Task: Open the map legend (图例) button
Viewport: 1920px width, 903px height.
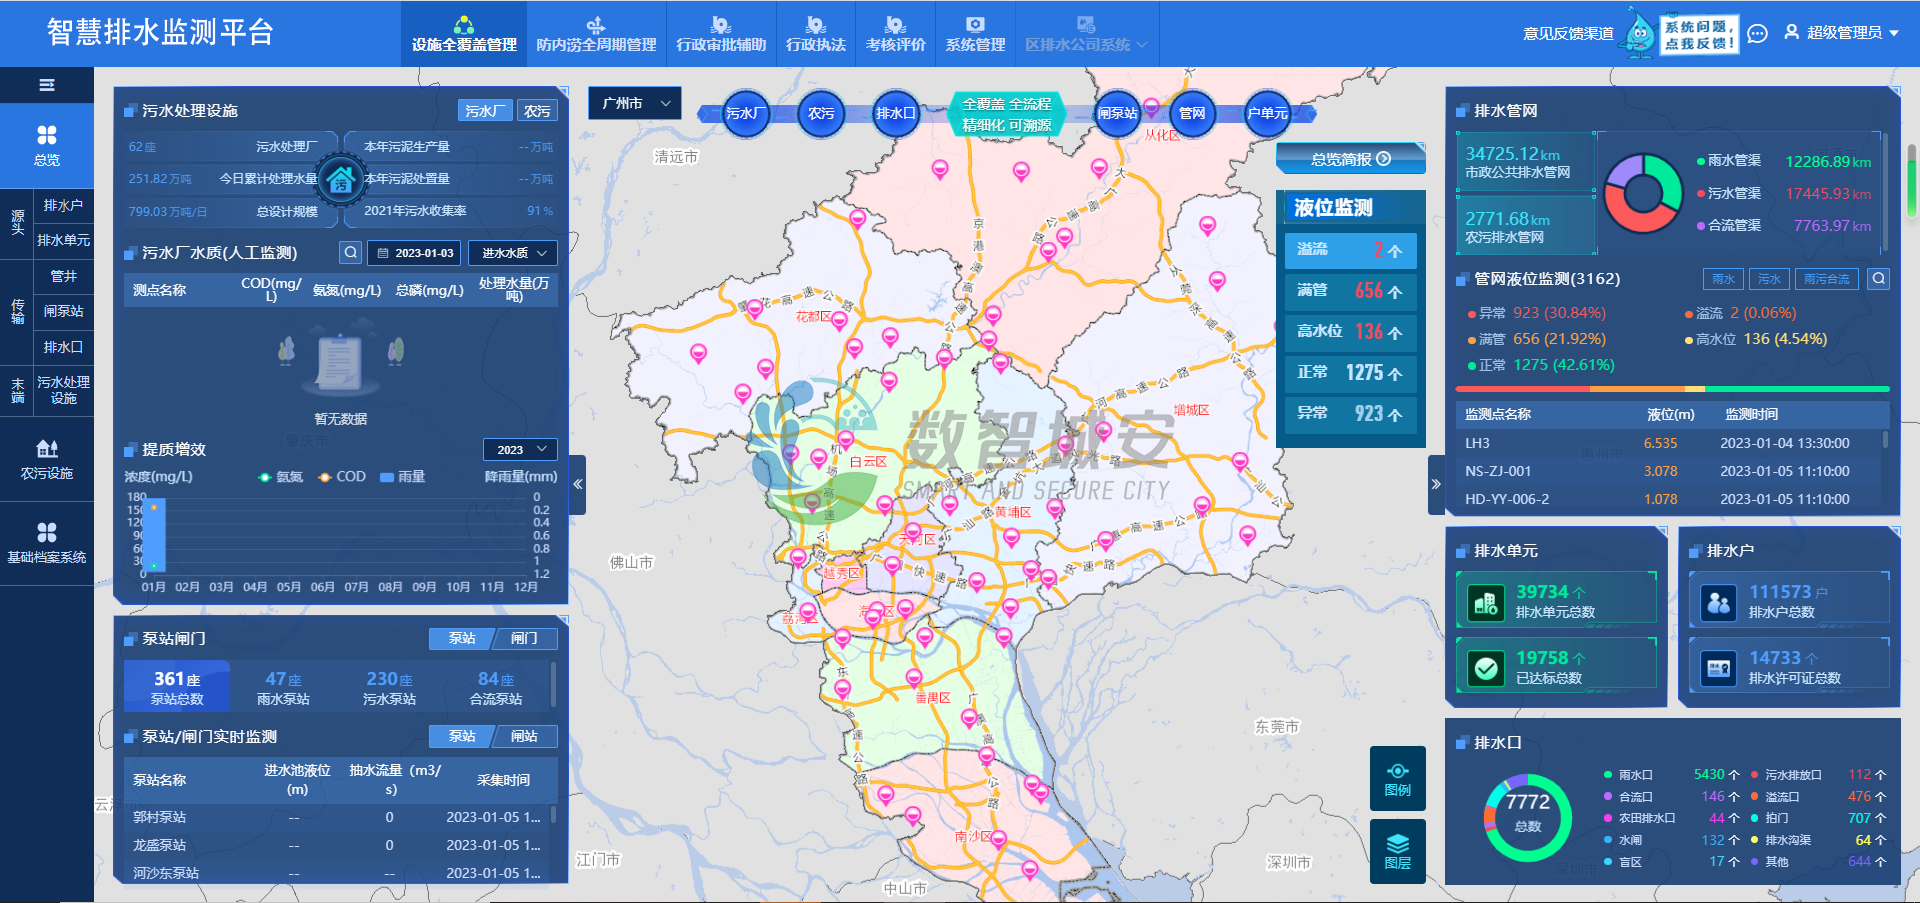Action: click(1397, 778)
